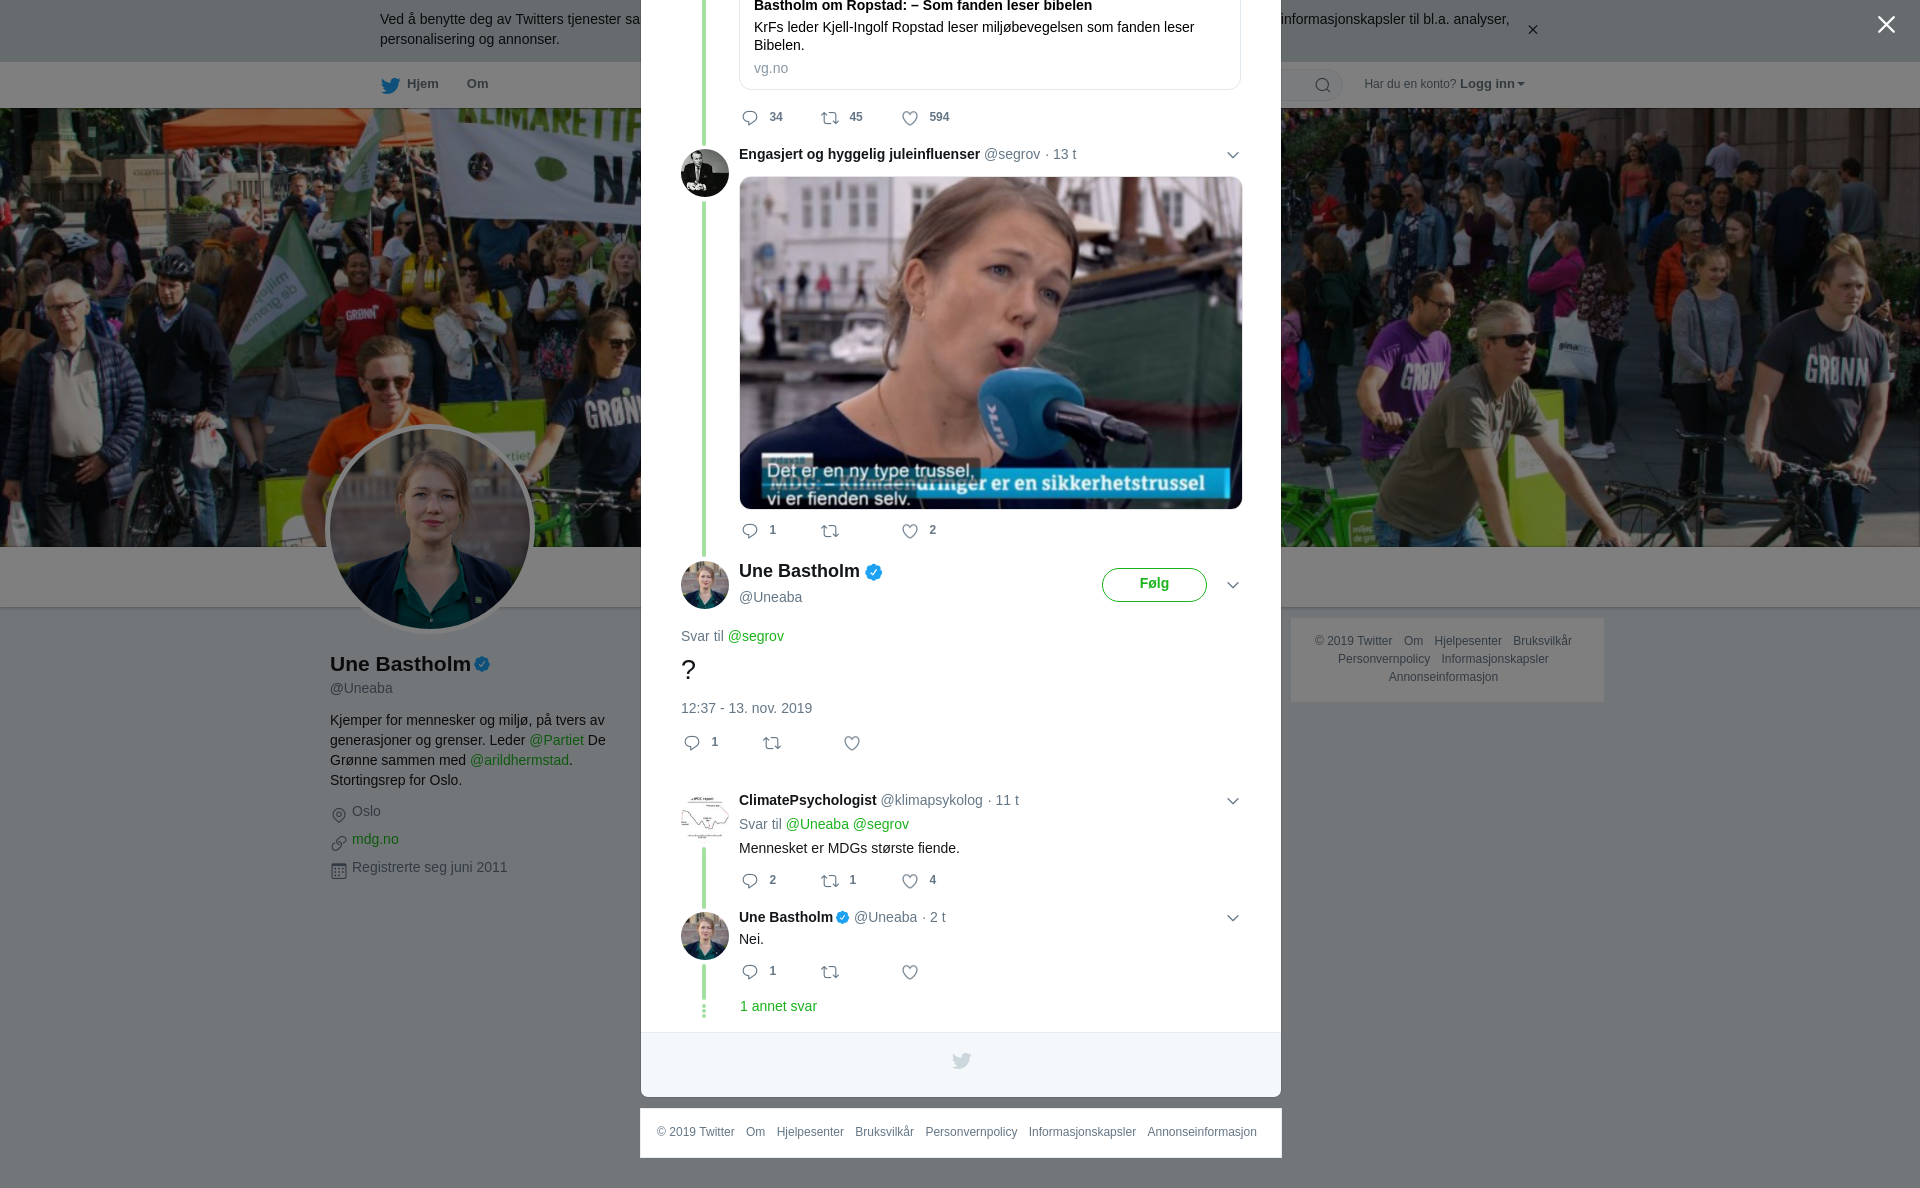
Task: Reply to Une Bastholm's 'Nei.' tweet
Action: [750, 972]
